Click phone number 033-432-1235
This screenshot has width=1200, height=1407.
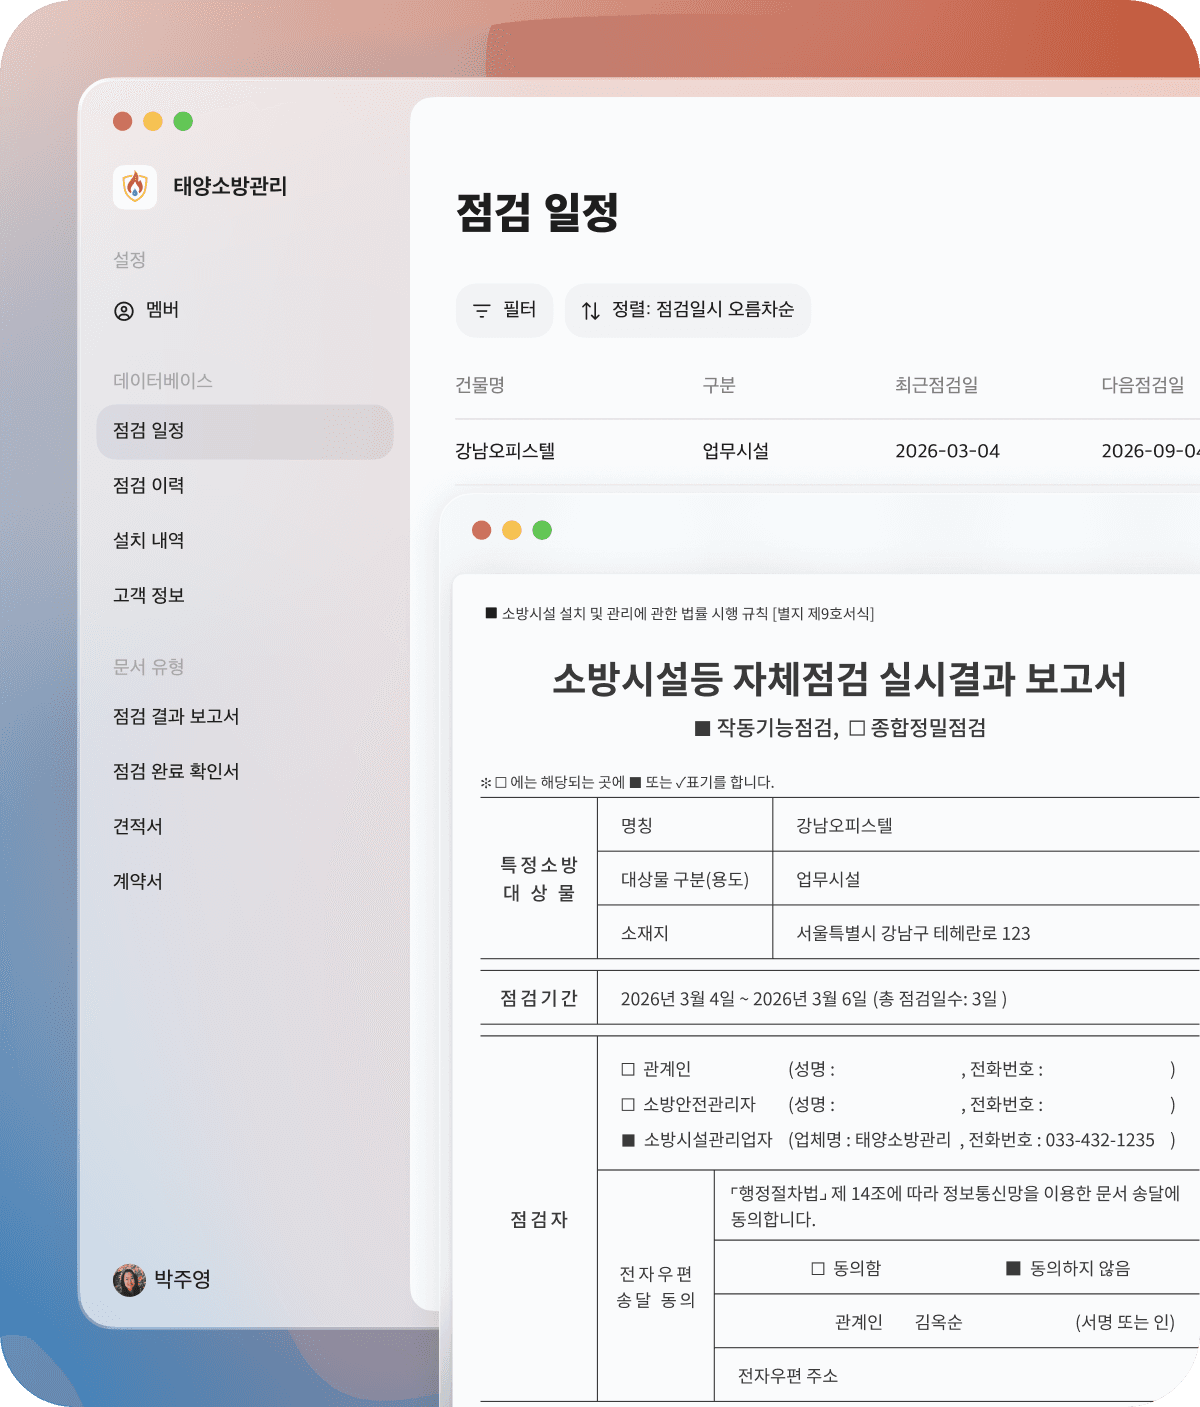tap(1100, 1140)
